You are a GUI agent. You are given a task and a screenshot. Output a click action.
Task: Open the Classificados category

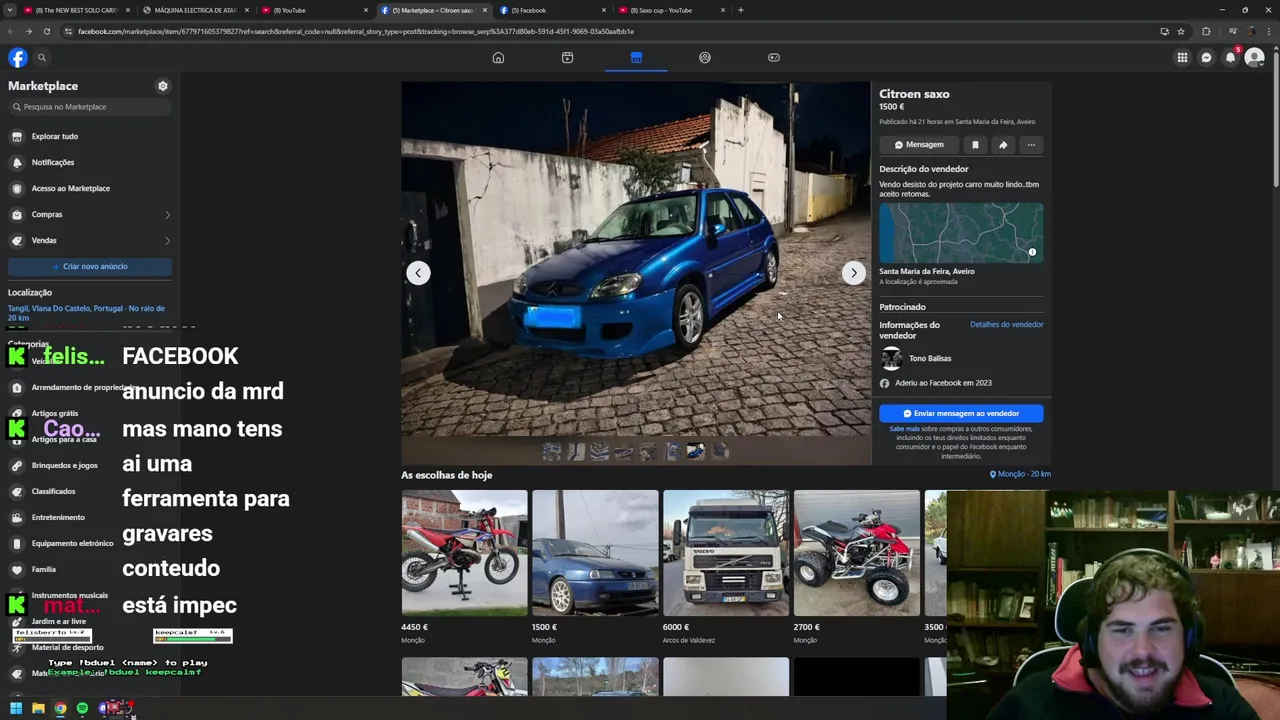[53, 491]
